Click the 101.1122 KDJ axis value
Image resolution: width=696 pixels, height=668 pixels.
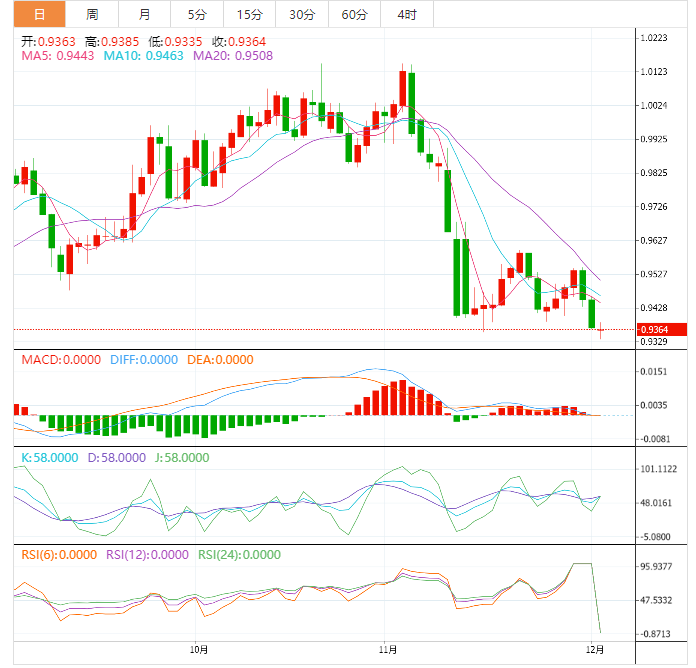(659, 470)
